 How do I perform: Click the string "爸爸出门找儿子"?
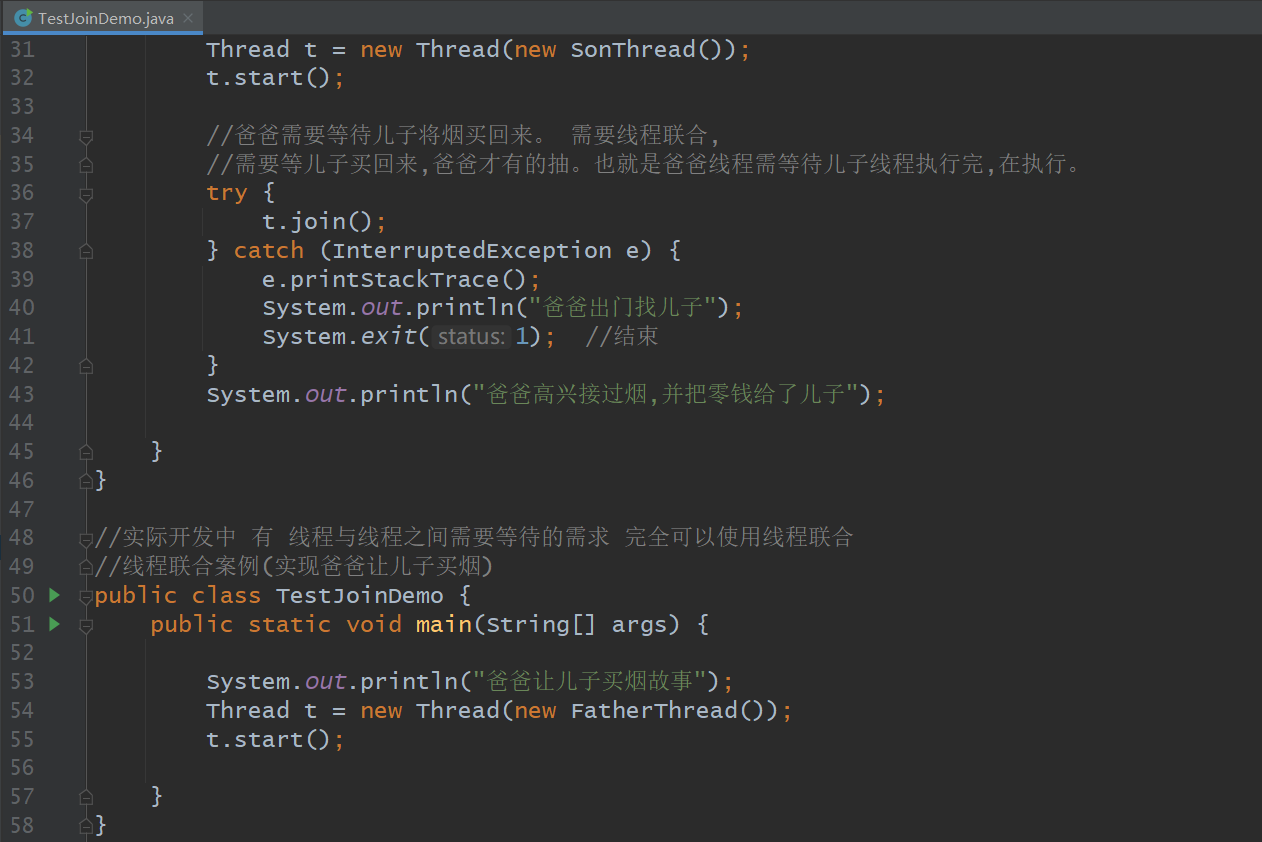point(622,308)
